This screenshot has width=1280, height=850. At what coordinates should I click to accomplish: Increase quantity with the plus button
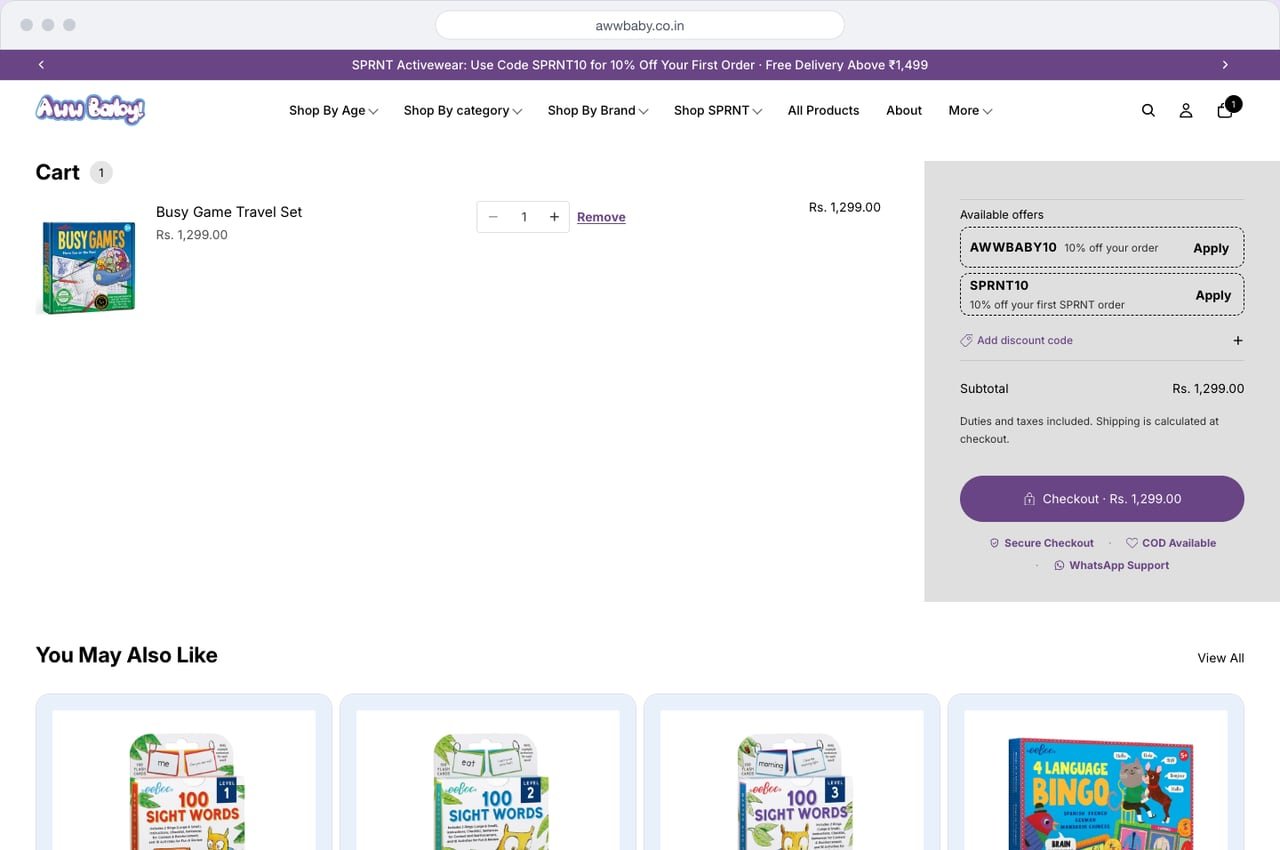(x=554, y=217)
